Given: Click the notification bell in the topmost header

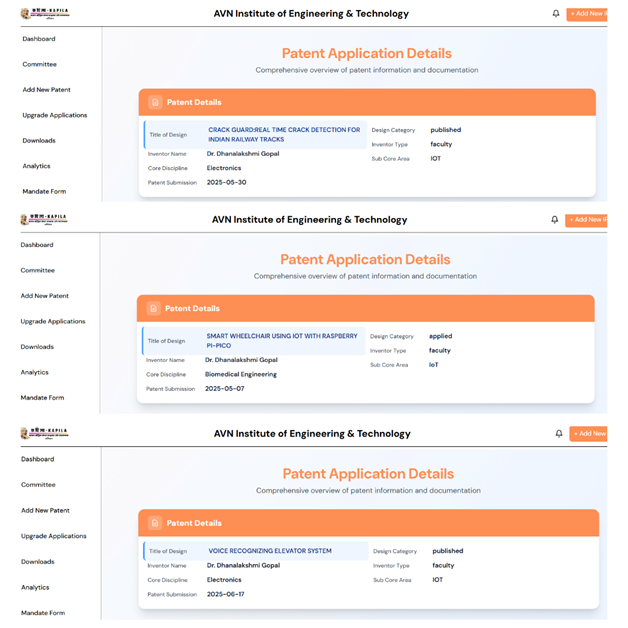Looking at the screenshot, I should click(556, 14).
